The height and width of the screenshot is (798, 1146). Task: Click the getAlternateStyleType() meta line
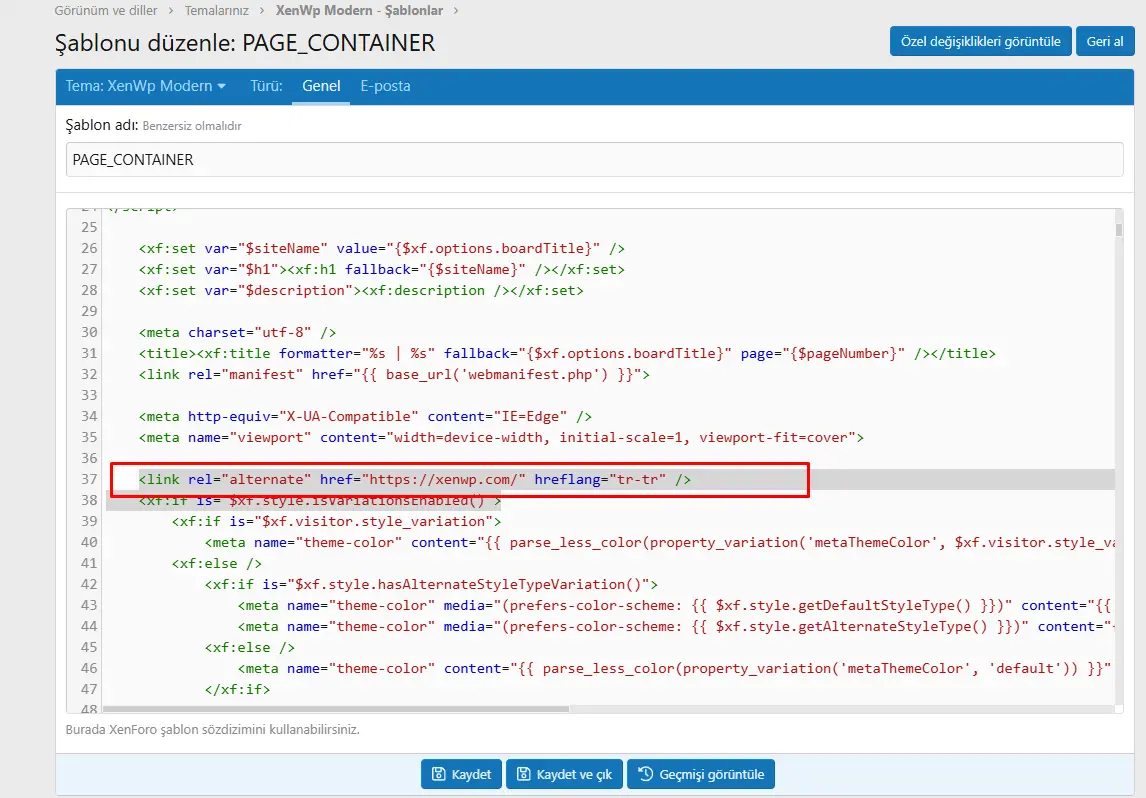click(x=675, y=626)
